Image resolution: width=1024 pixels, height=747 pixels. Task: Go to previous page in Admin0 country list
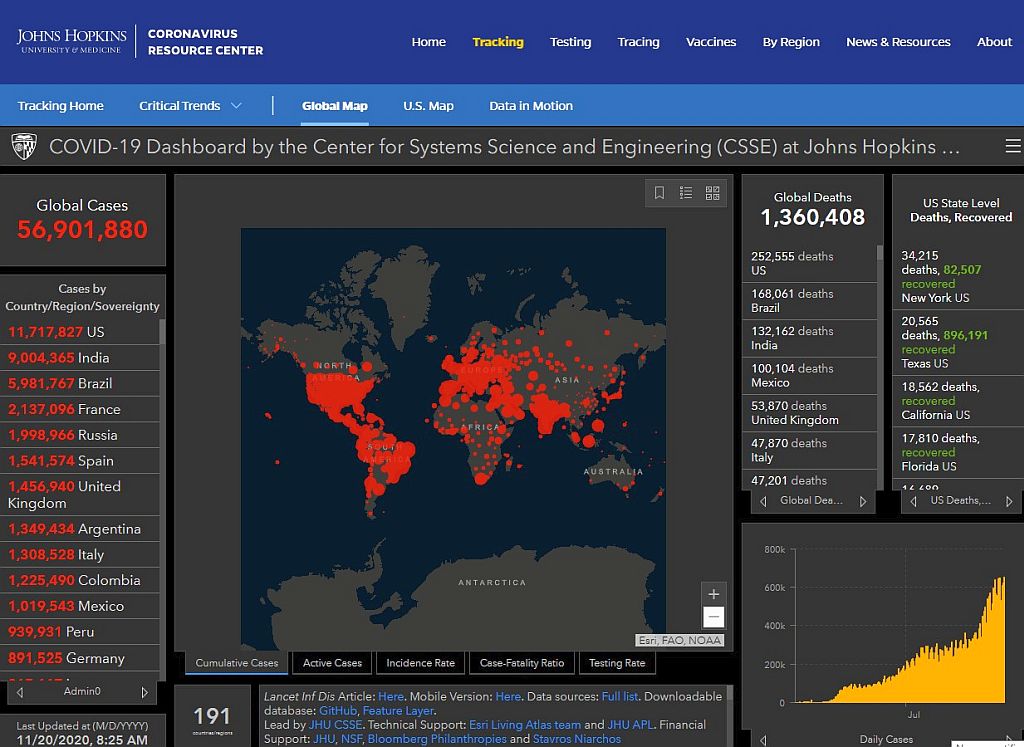[x=20, y=692]
